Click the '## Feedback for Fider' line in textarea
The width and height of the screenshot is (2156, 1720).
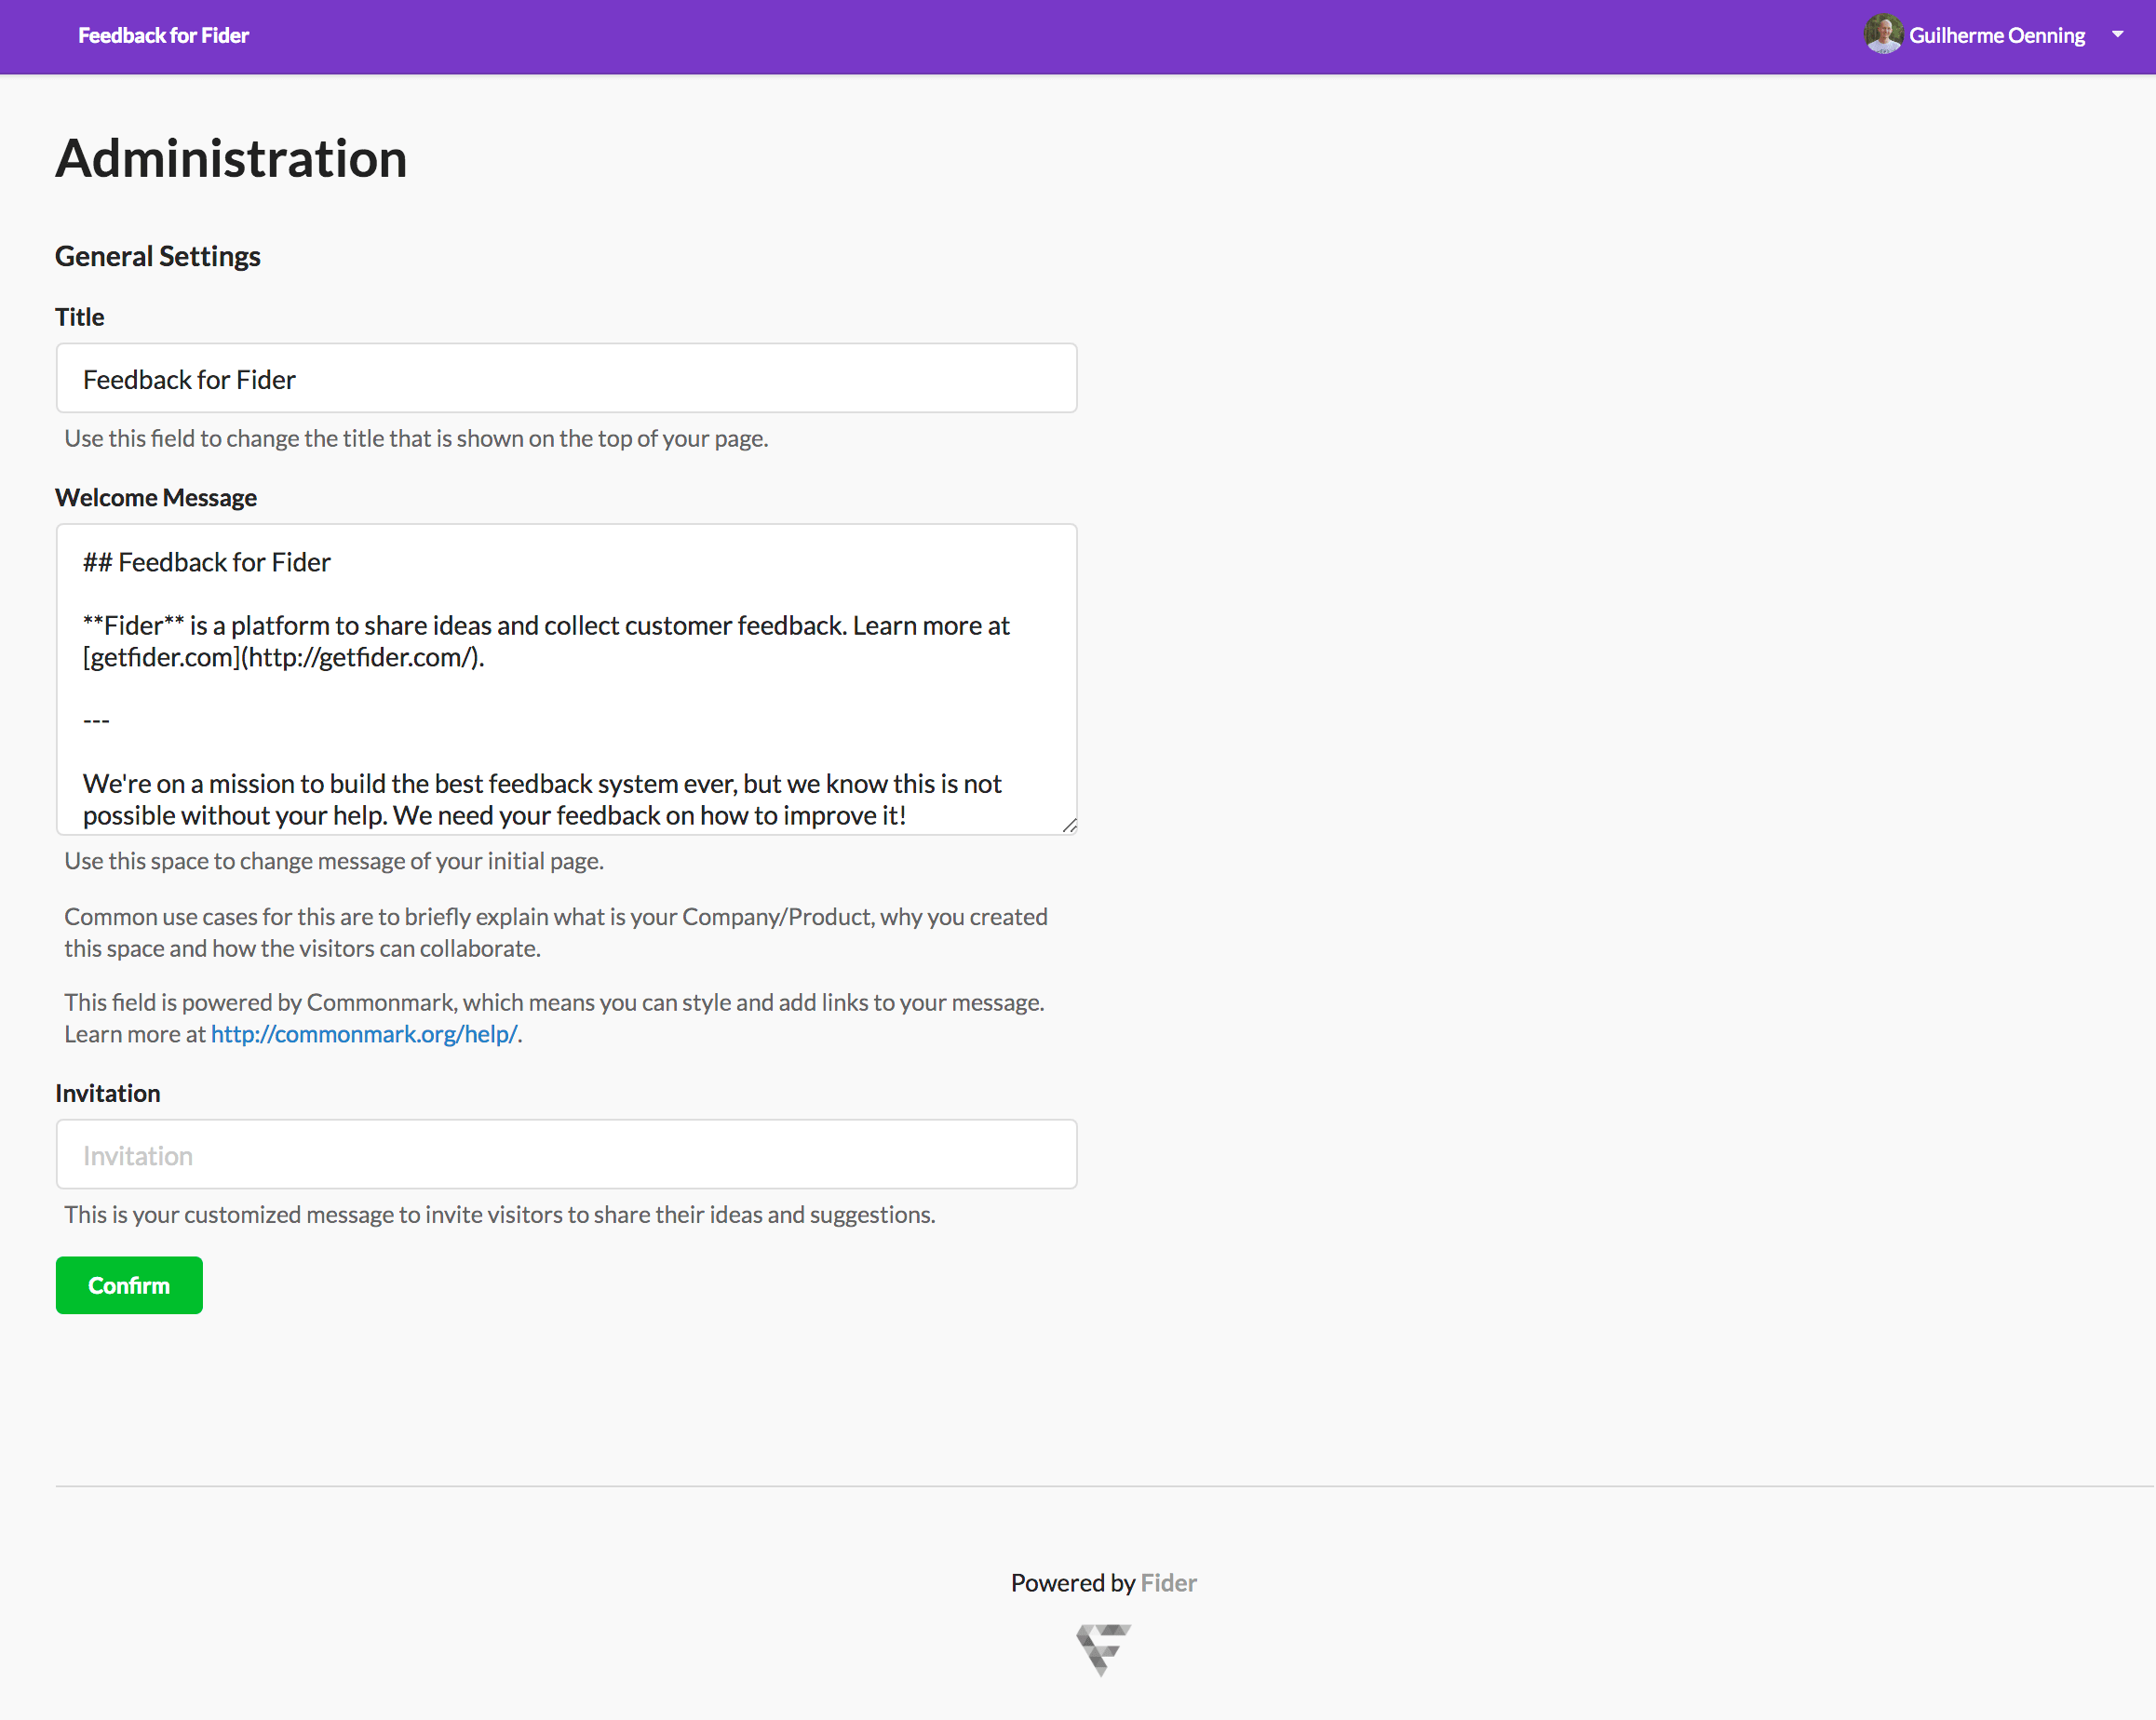pos(207,563)
